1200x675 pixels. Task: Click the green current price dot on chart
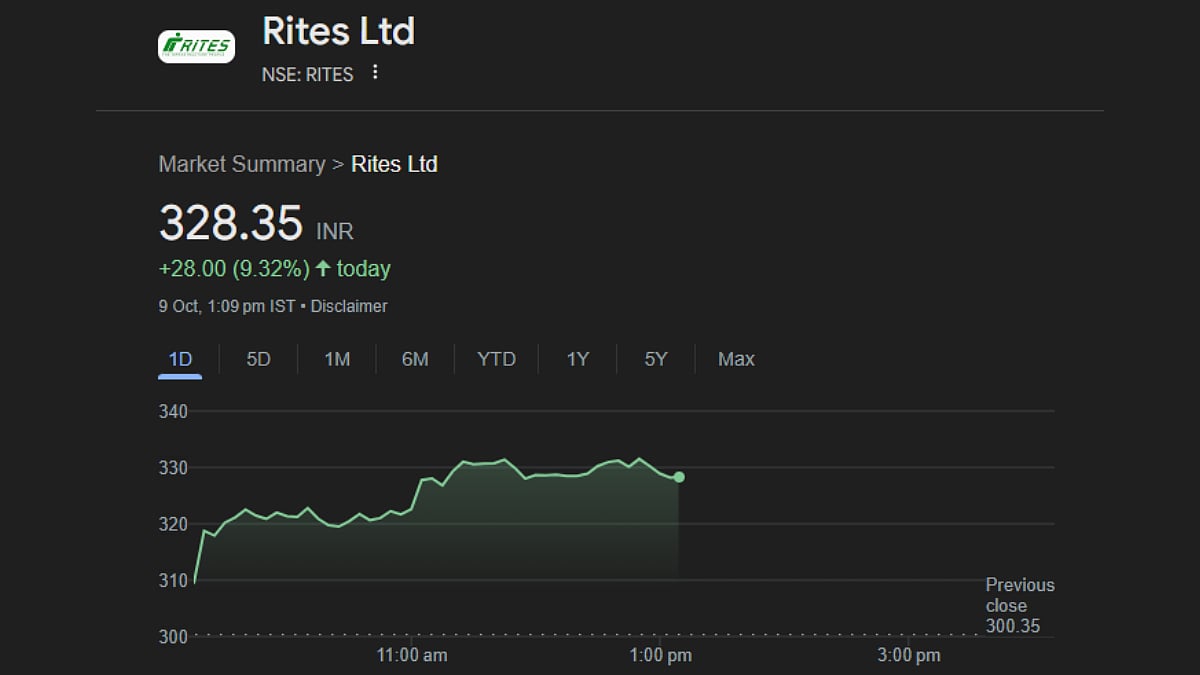[x=679, y=477]
